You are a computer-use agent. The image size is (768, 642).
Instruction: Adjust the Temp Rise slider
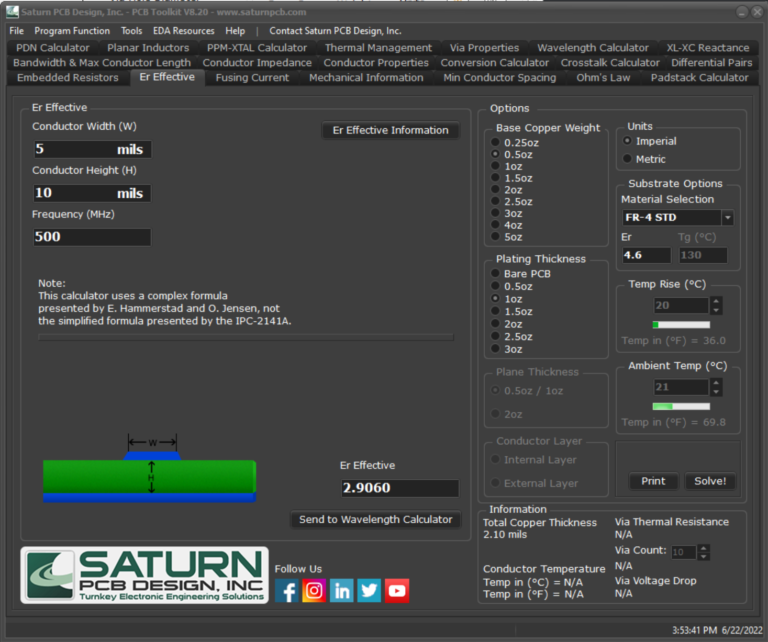pos(681,325)
